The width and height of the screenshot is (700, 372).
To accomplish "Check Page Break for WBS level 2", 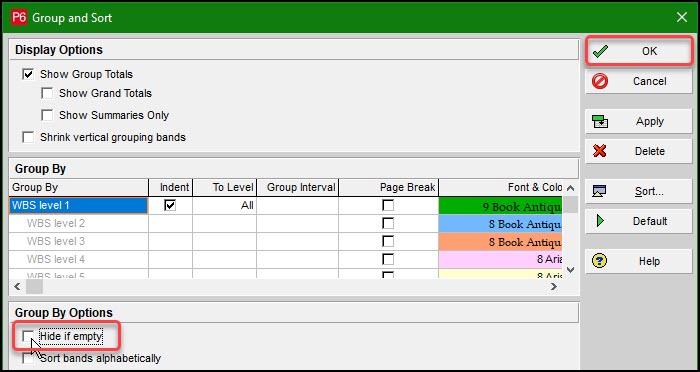I will click(388, 223).
